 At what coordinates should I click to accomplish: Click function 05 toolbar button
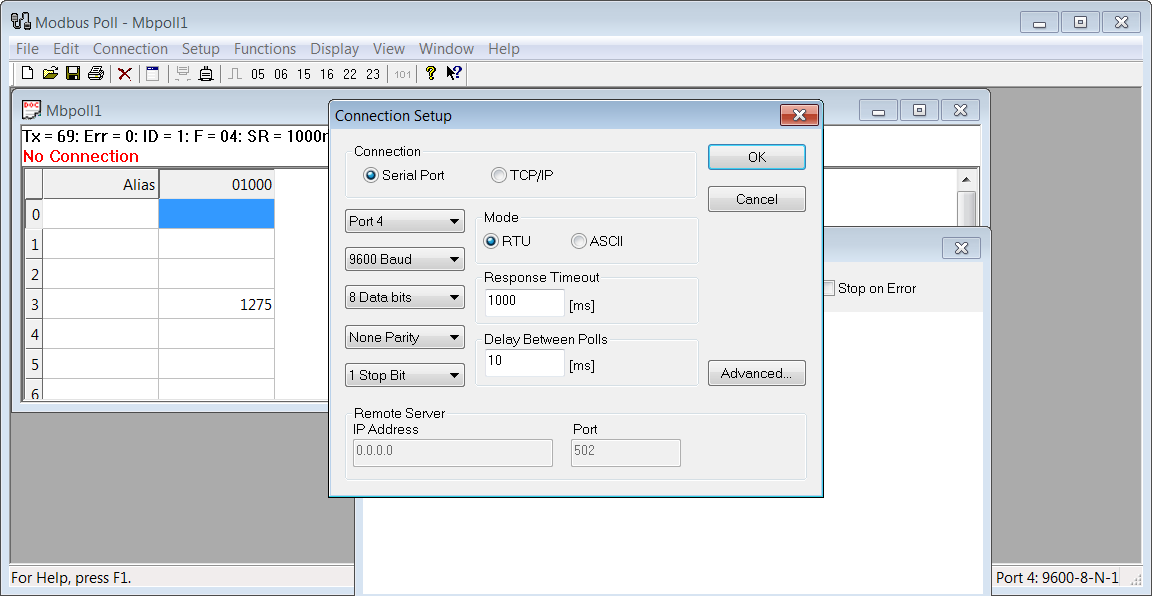coord(257,74)
